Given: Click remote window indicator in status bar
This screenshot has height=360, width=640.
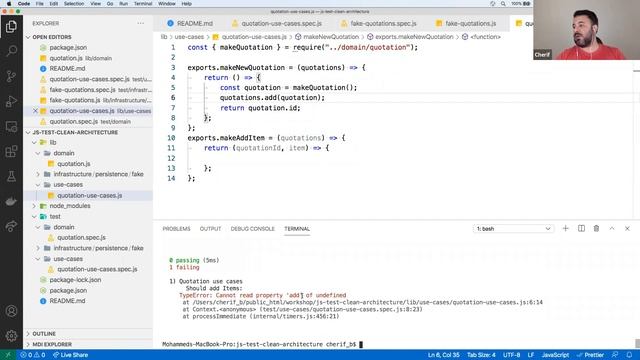Looking at the screenshot, I should pyautogui.click(x=8, y=355).
